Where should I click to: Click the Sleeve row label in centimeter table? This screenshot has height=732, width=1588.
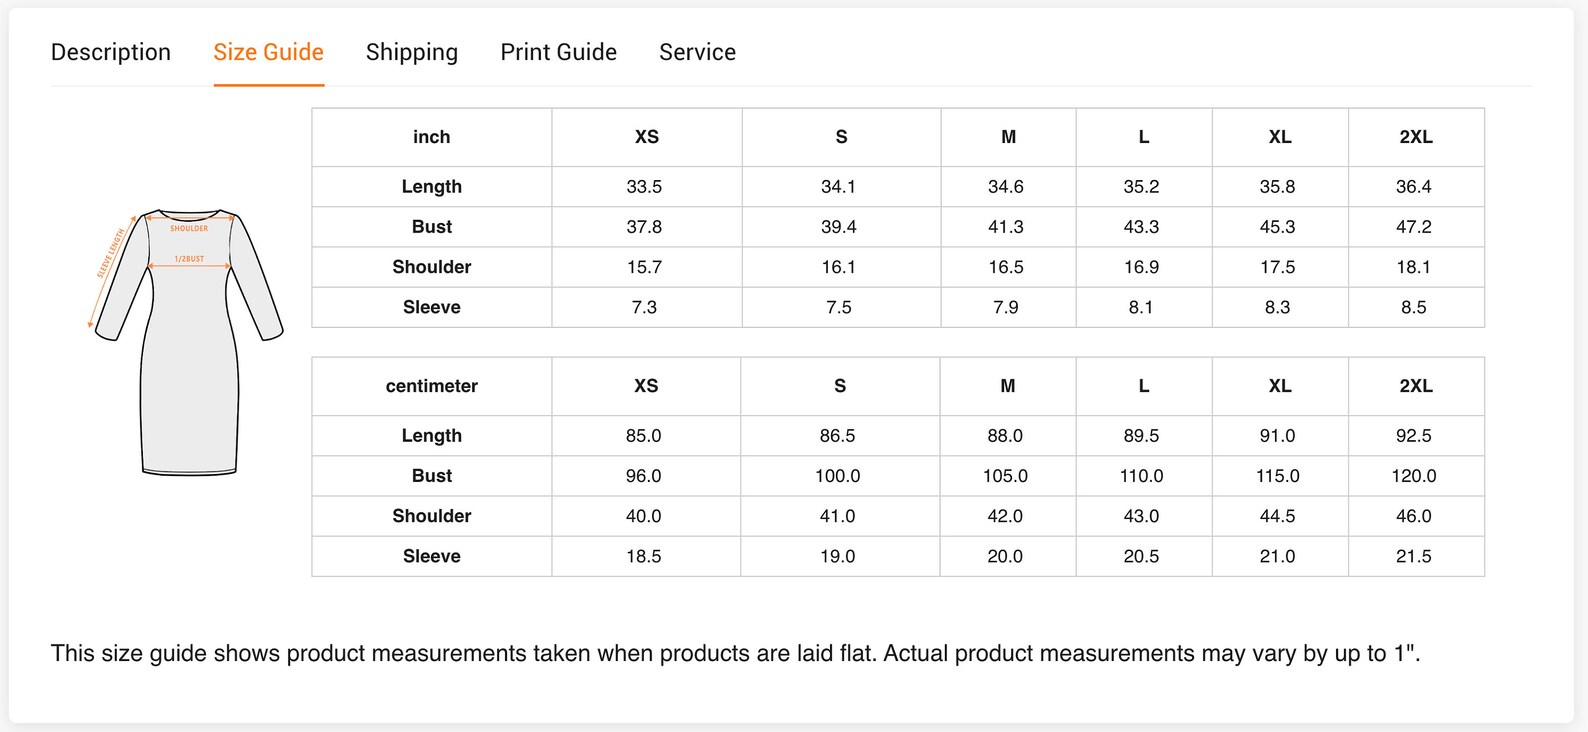click(x=432, y=556)
